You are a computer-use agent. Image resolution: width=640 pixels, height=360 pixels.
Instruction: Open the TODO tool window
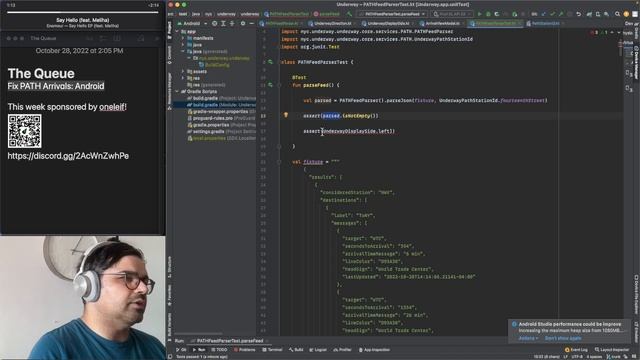tap(219, 350)
